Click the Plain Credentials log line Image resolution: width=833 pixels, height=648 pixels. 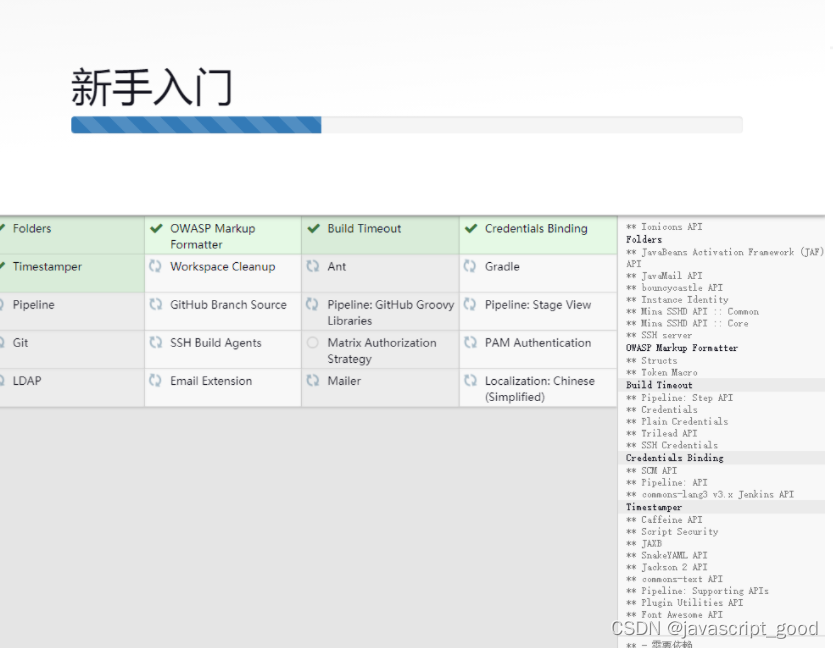point(677,421)
